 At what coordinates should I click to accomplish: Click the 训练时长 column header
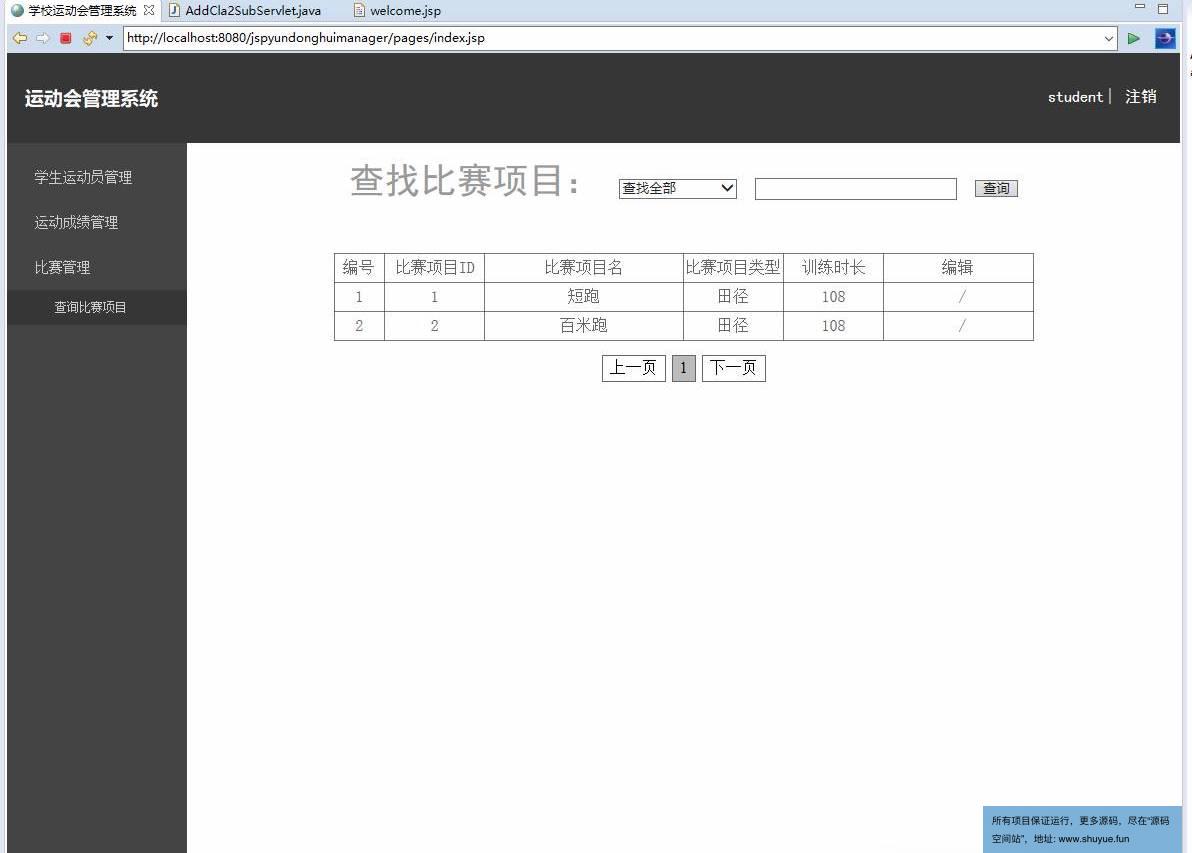[833, 268]
